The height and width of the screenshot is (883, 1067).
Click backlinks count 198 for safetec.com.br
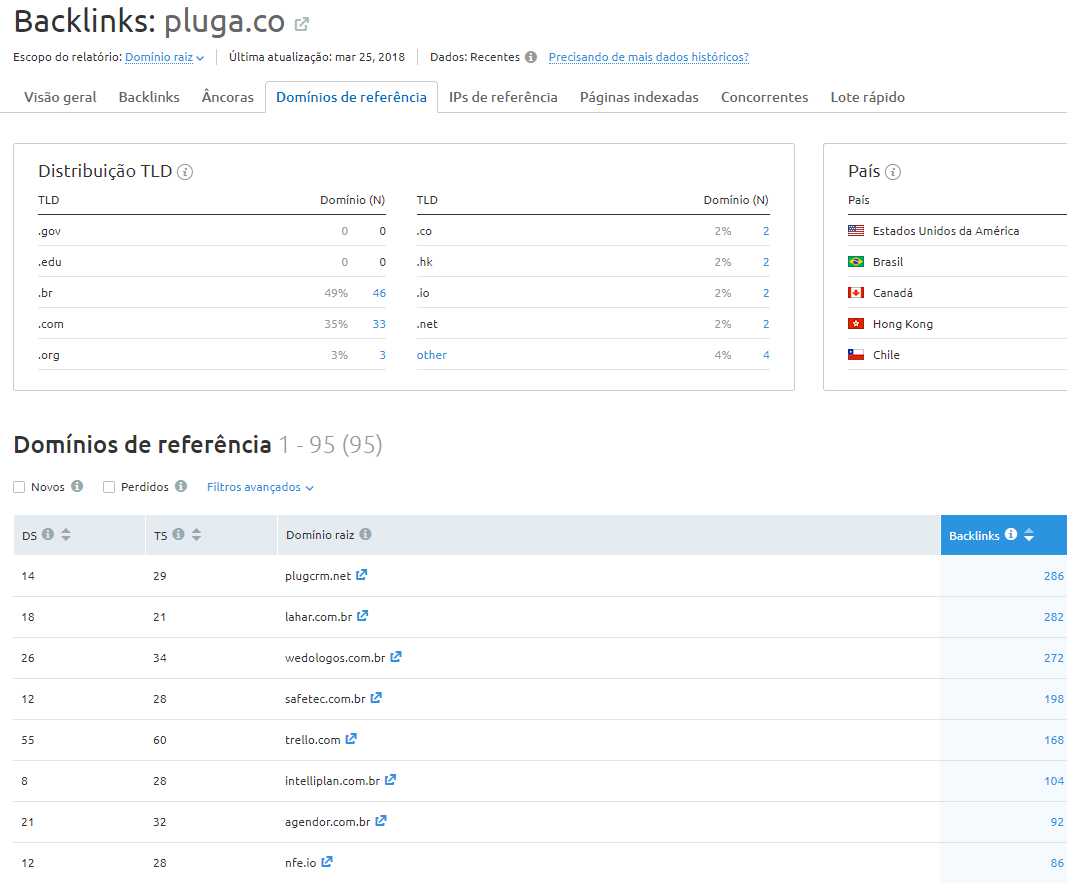tap(1053, 699)
